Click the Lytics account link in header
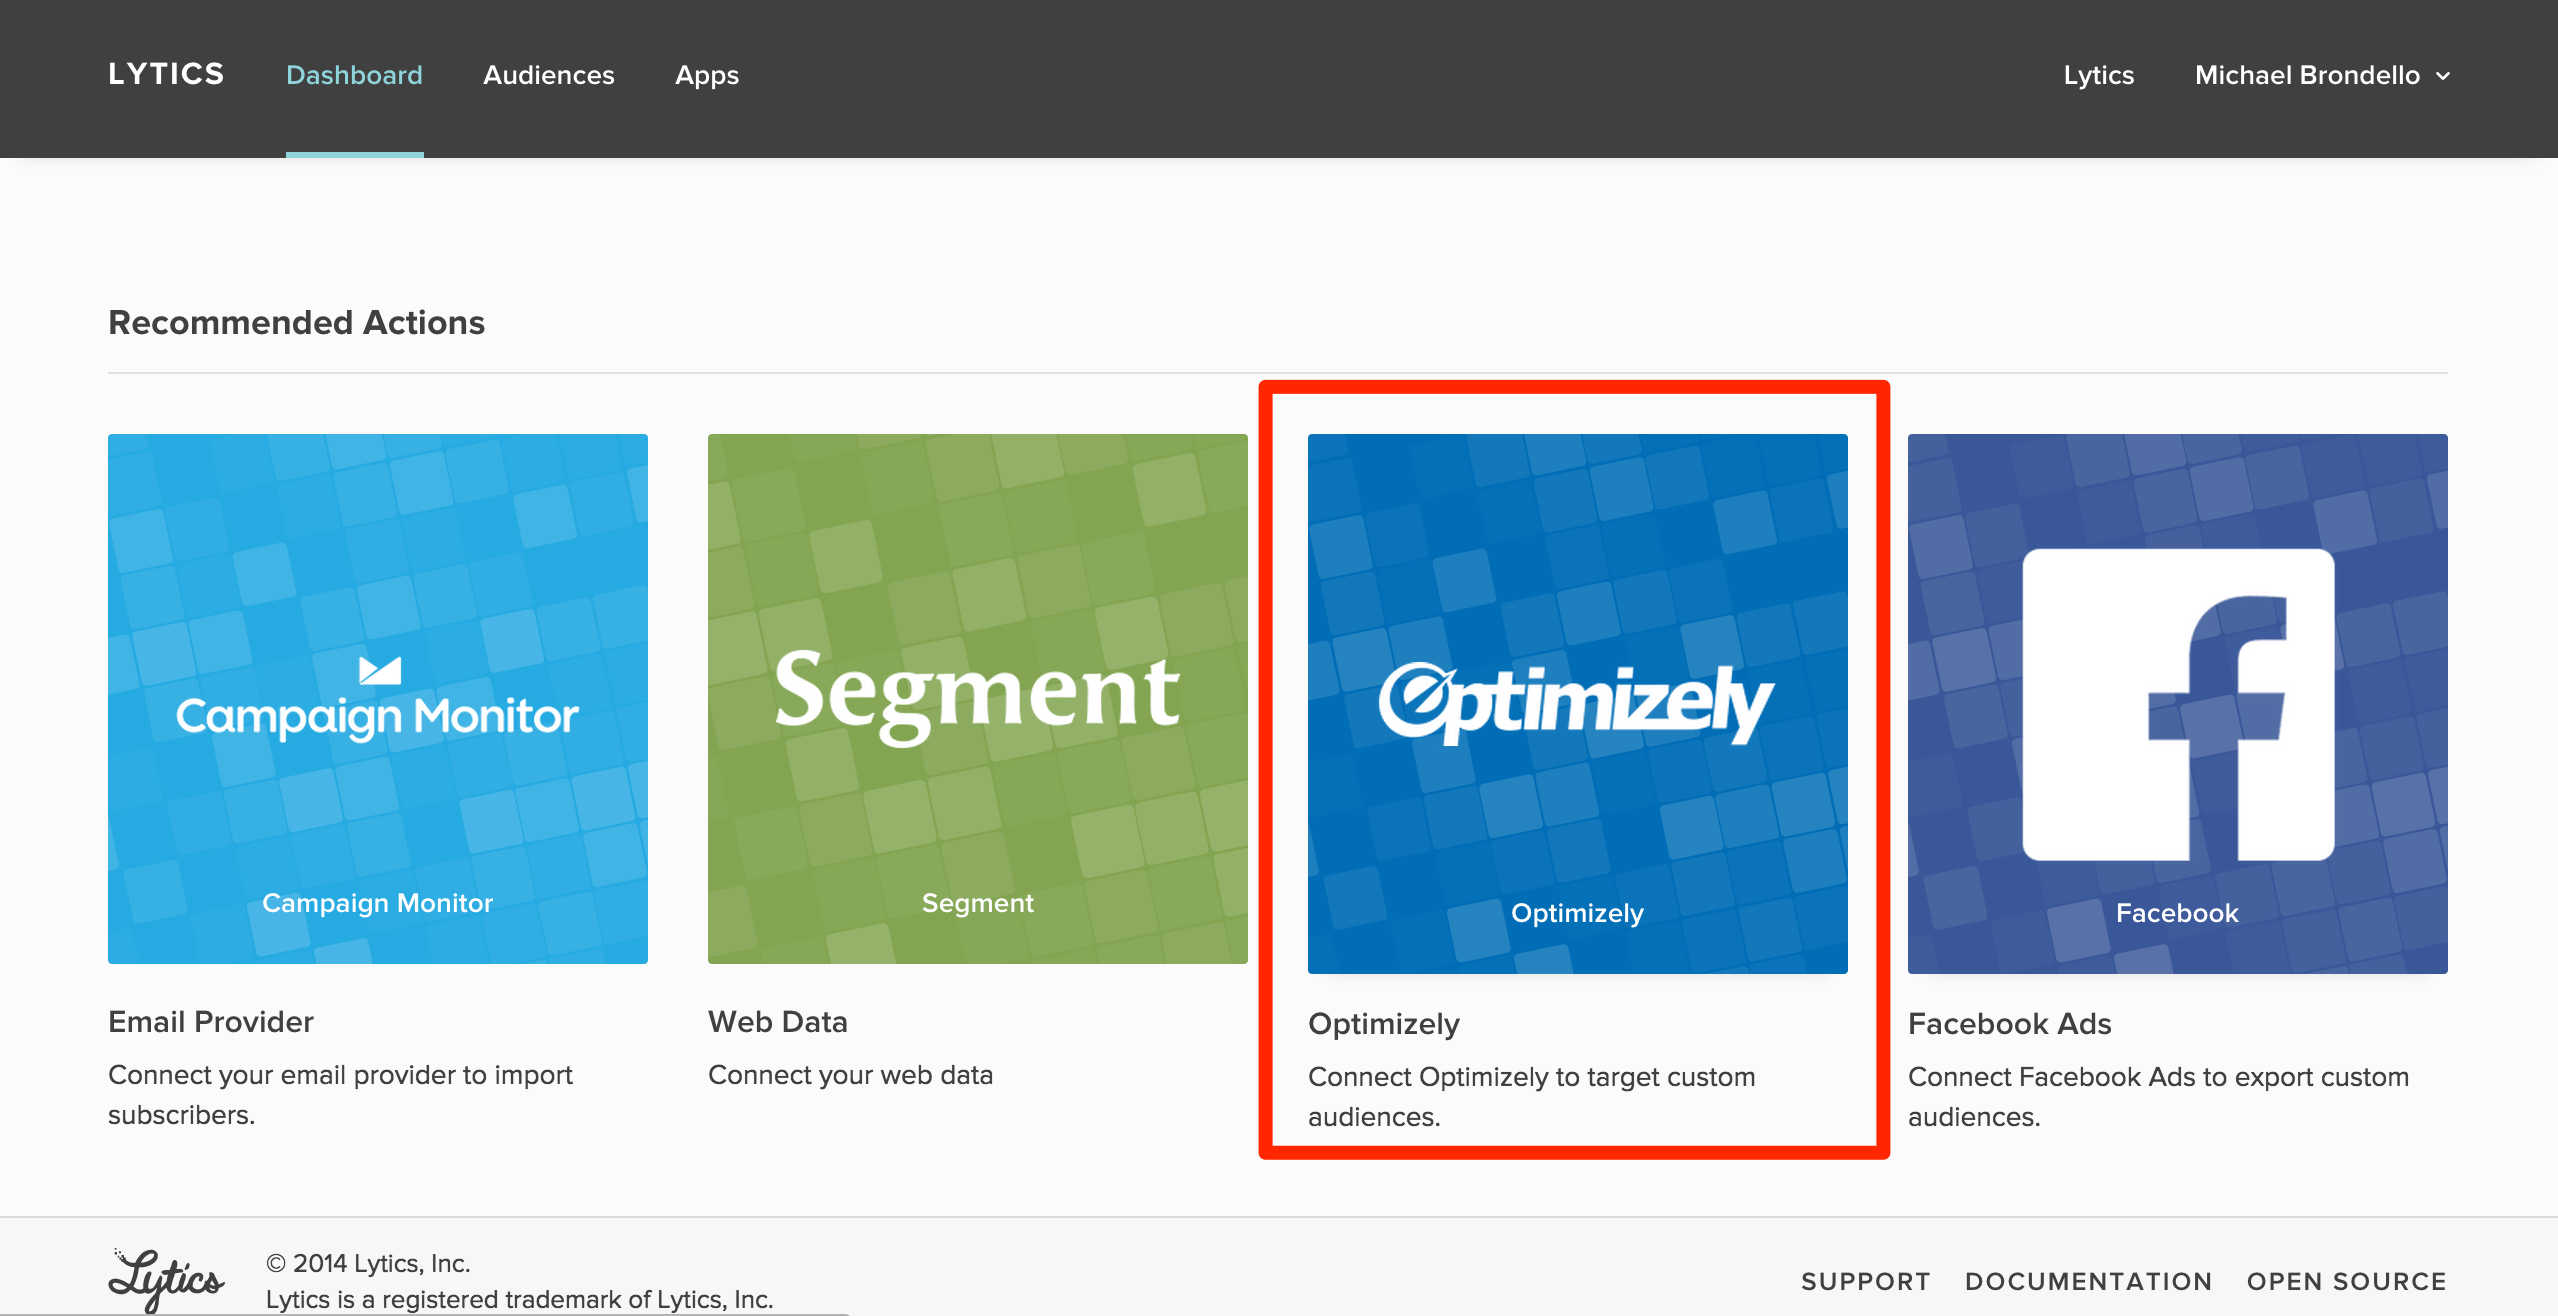Screen dimensions: 2558x1316 point(2098,75)
